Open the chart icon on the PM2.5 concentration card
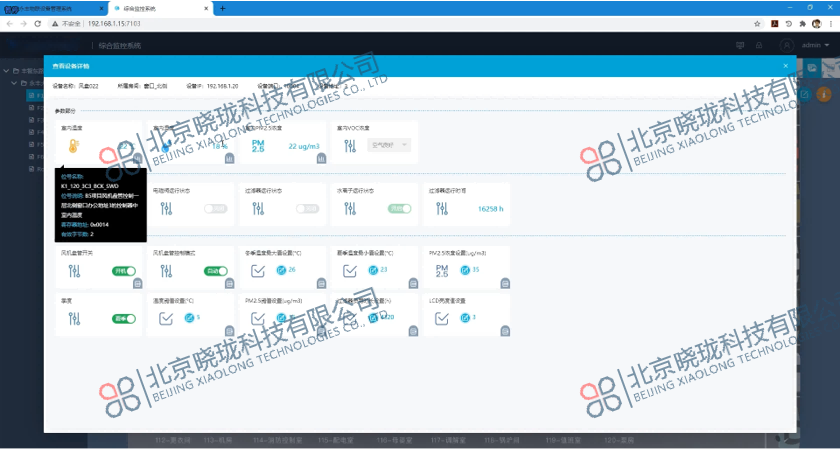The width and height of the screenshot is (840, 449). coord(323,158)
